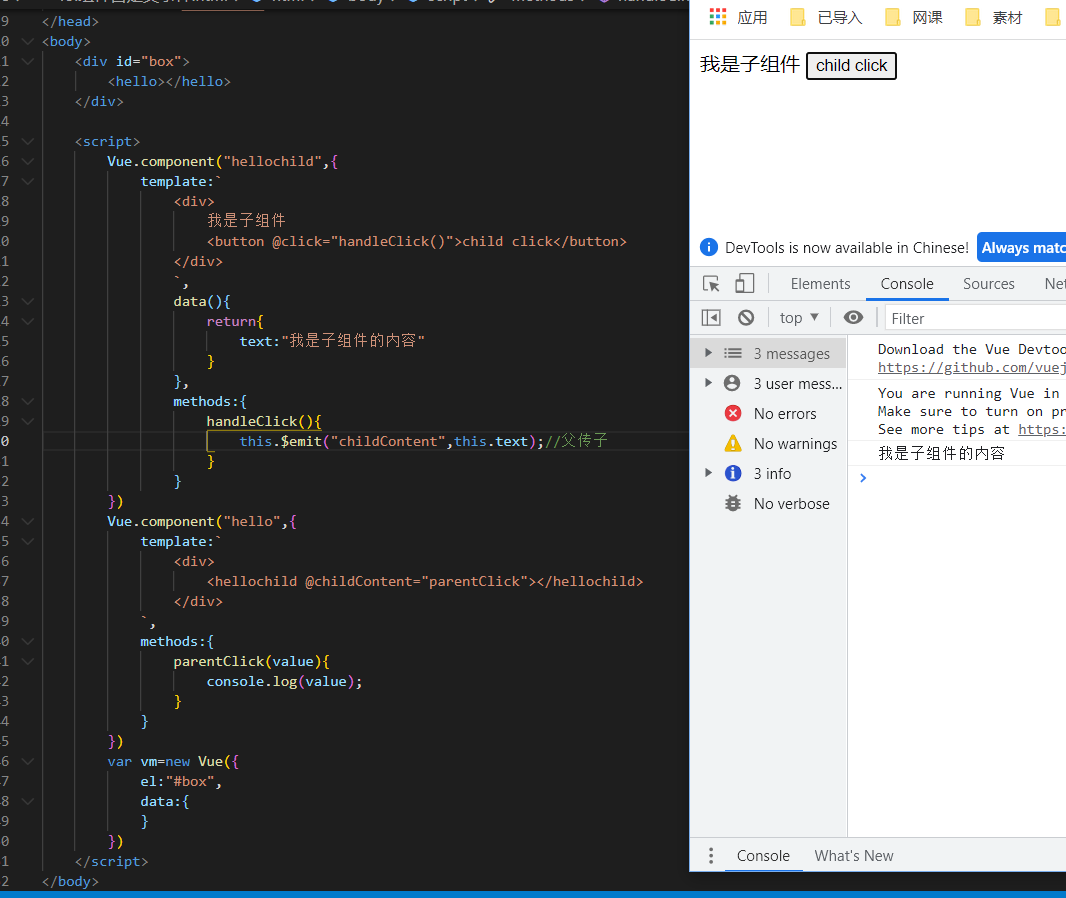
Task: Collapse the div id="box" fold arrow
Action: coord(28,61)
